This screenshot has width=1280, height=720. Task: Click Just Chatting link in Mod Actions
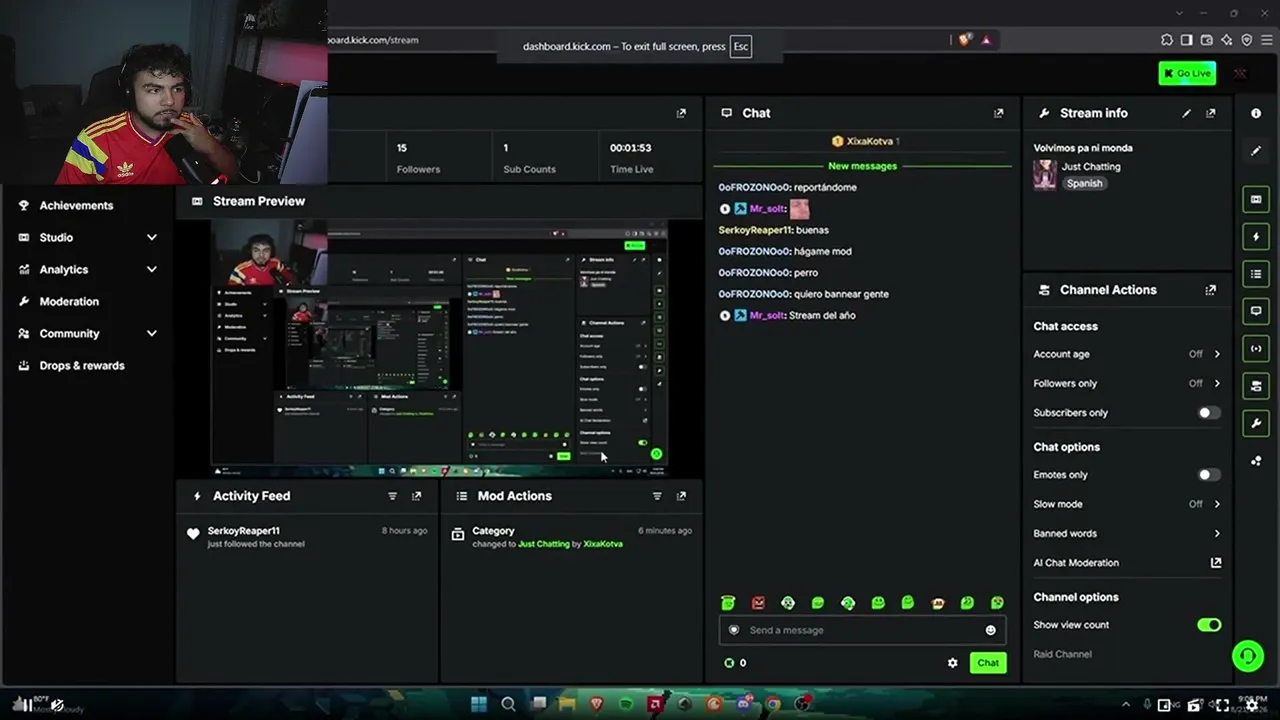tap(544, 544)
